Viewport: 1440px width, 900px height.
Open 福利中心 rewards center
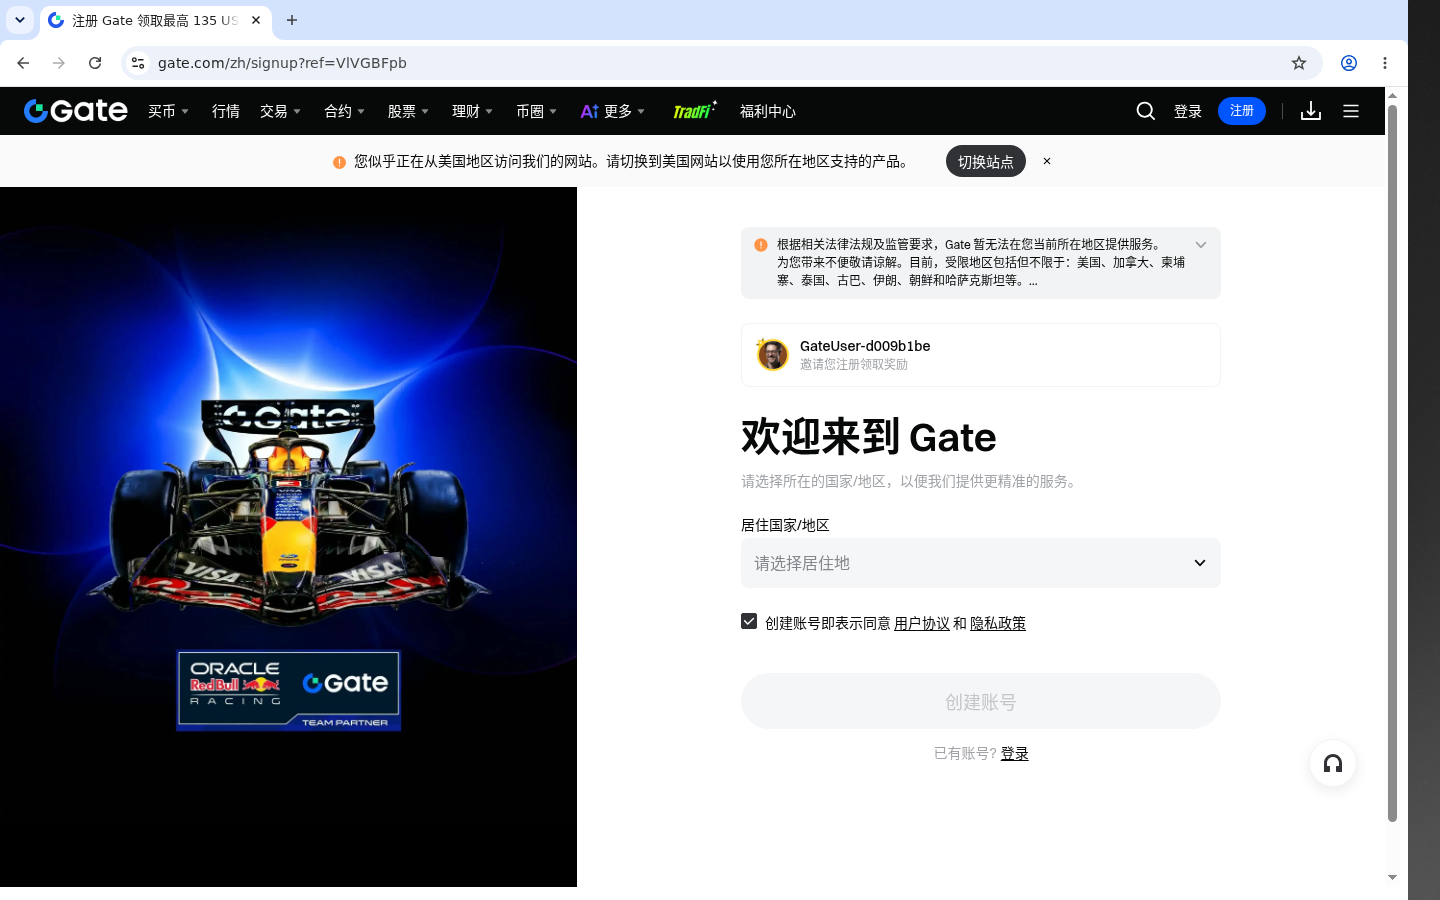[768, 111]
